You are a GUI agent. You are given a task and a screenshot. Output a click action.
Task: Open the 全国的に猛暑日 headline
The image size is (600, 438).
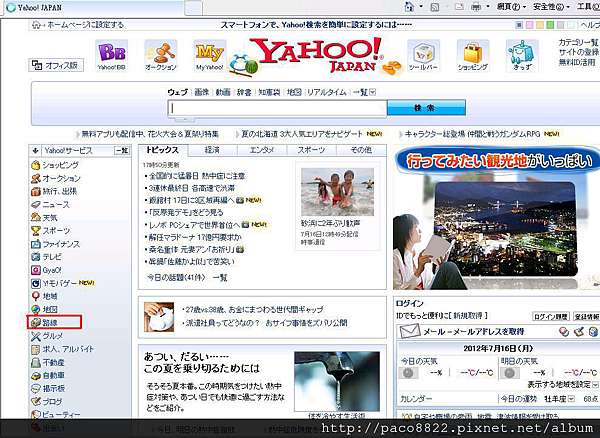(x=197, y=176)
